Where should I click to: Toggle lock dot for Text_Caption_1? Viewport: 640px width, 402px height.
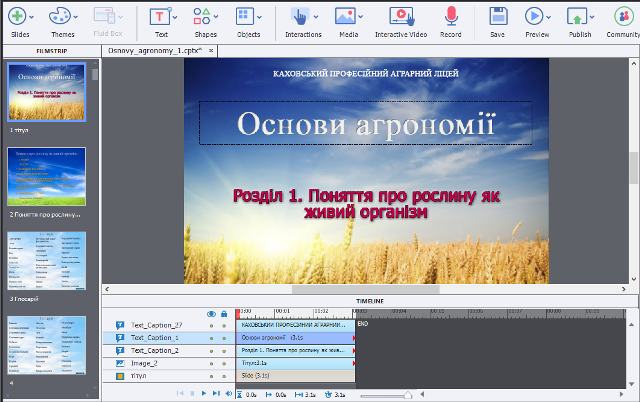point(224,338)
